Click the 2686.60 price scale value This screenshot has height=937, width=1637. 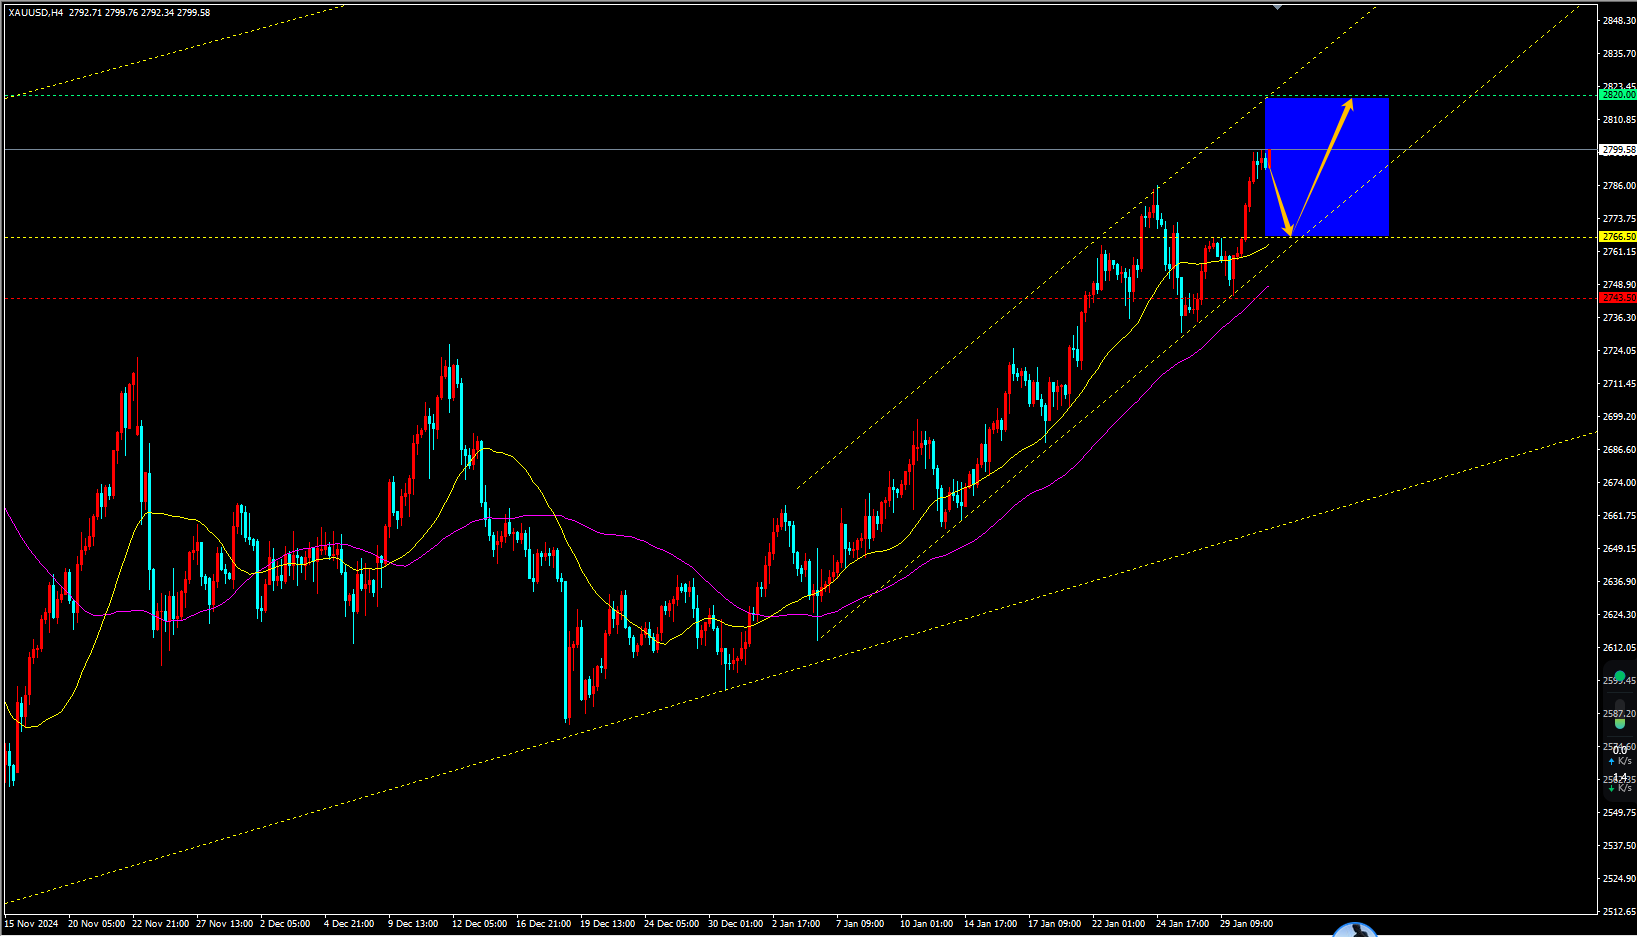tap(1619, 449)
